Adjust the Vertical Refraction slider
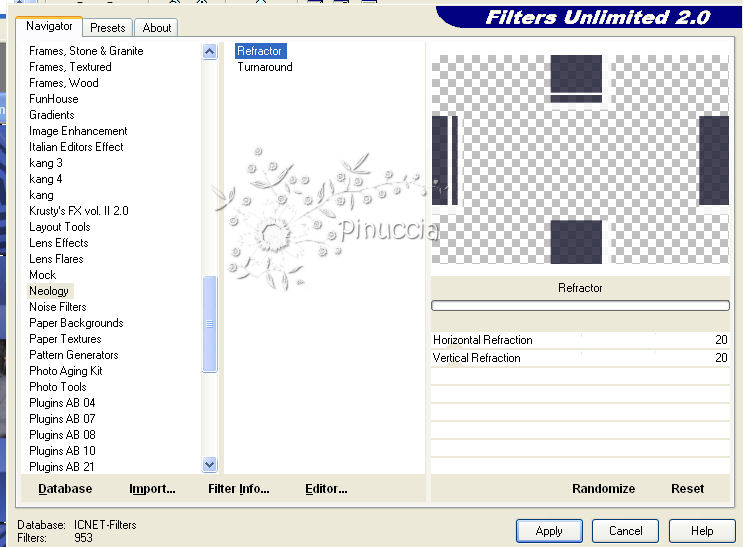The width and height of the screenshot is (743, 547). click(x=580, y=358)
